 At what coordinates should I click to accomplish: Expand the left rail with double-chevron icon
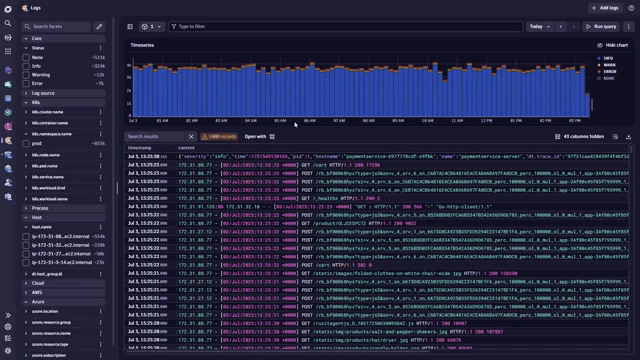8,315
